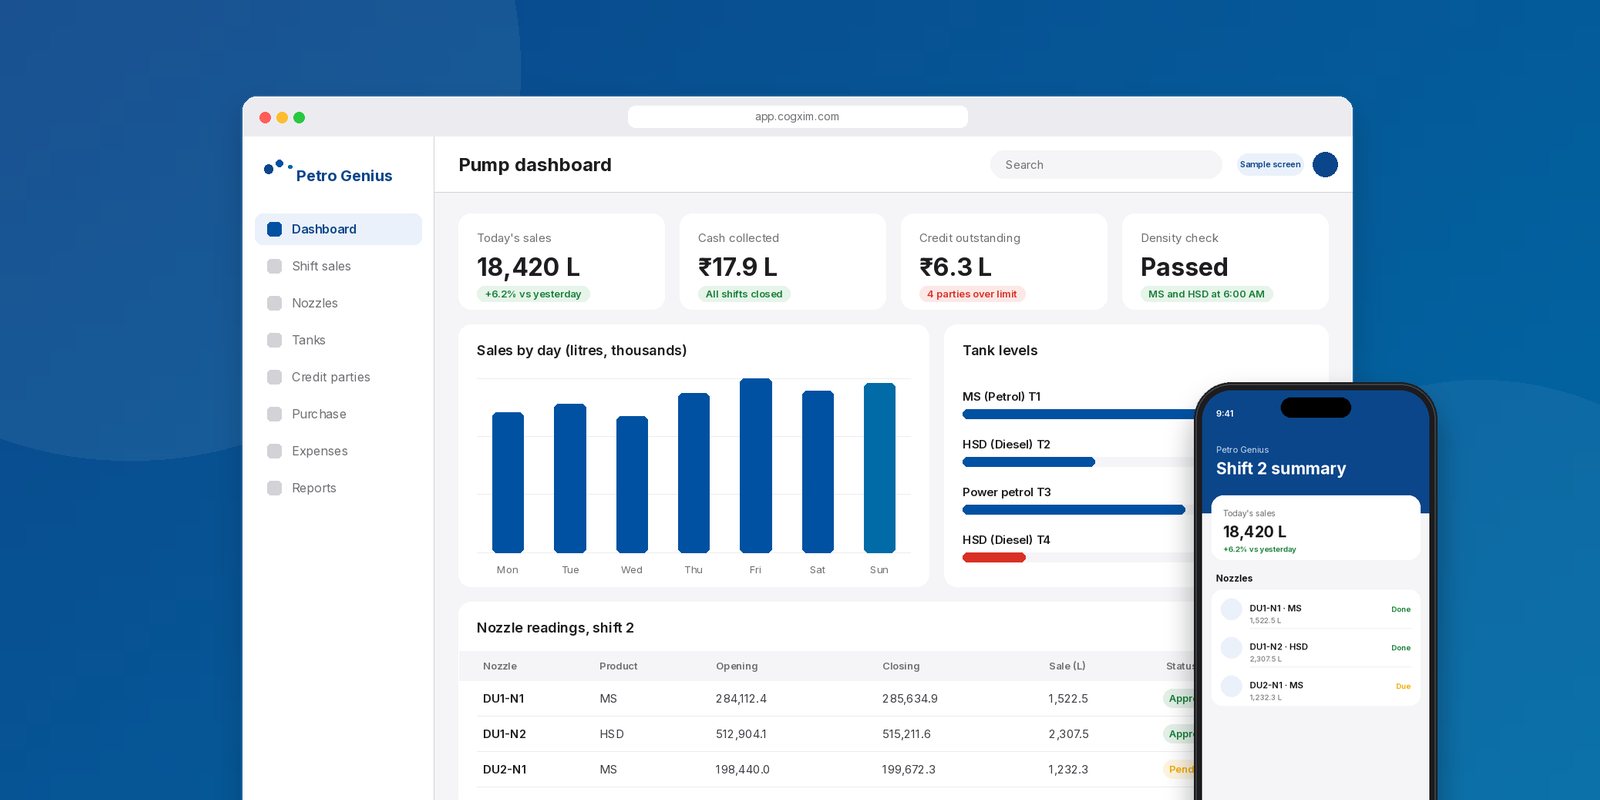Click the Opening column header
The width and height of the screenshot is (1600, 800).
pyautogui.click(x=737, y=666)
